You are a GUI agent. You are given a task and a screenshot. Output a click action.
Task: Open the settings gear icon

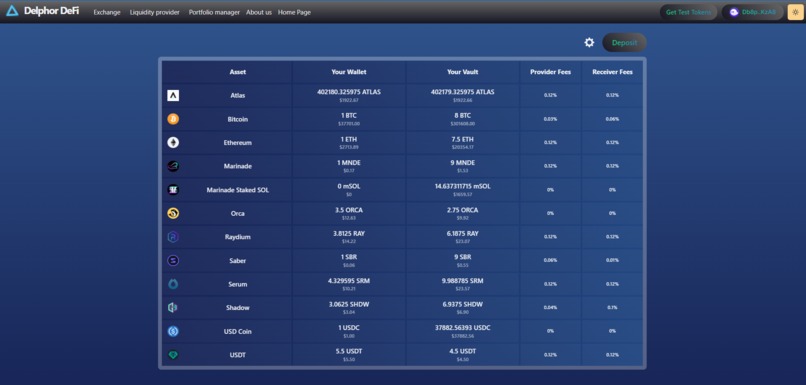pyautogui.click(x=589, y=43)
